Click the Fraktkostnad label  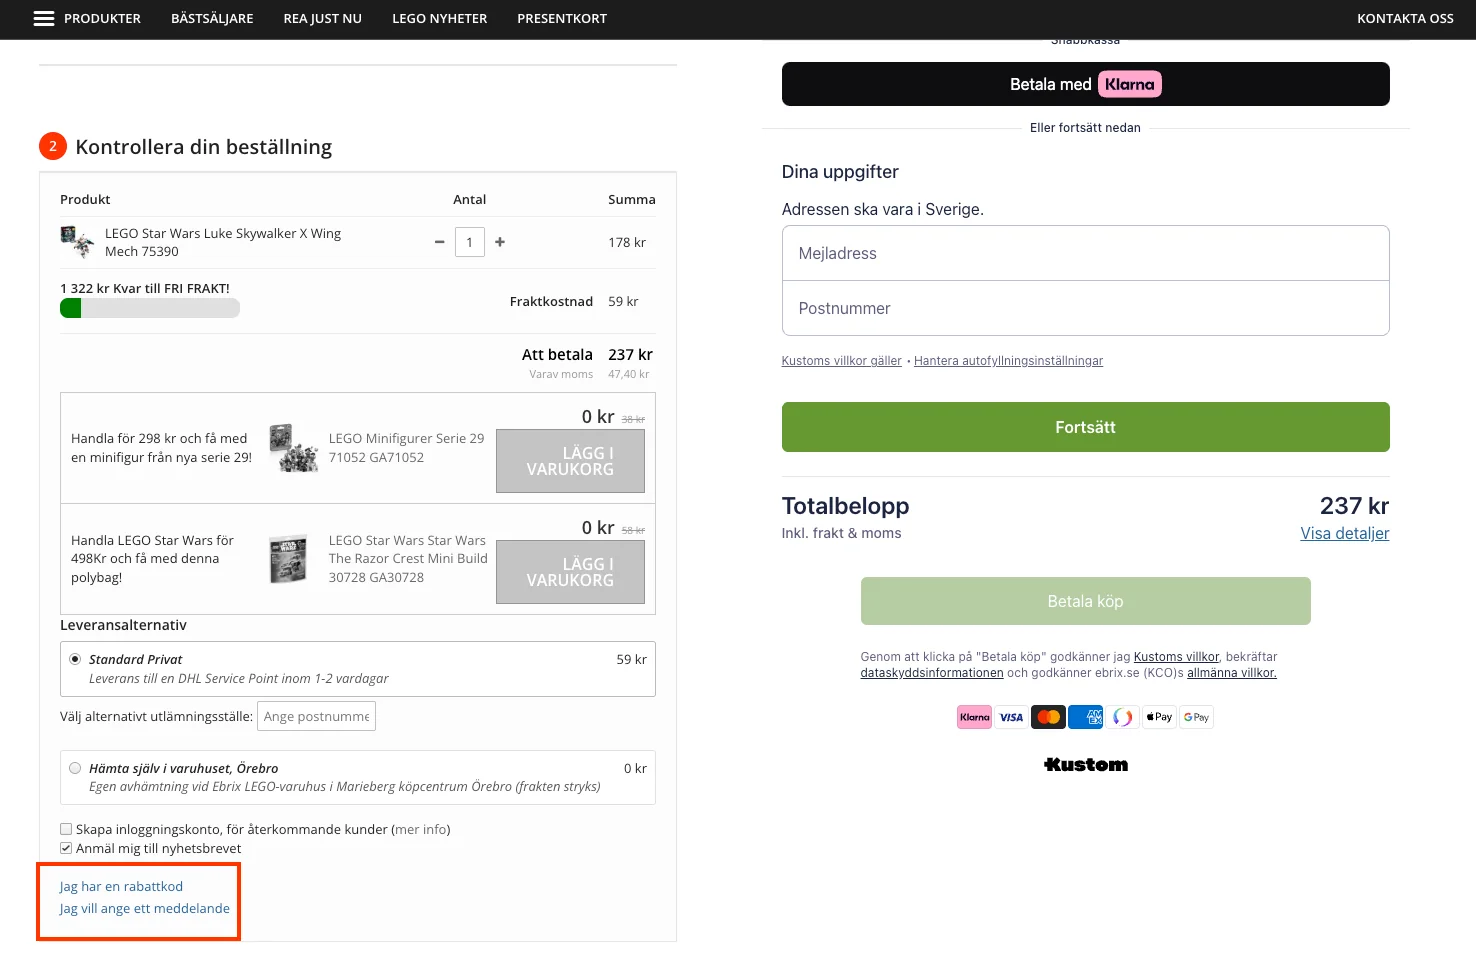pos(551,302)
